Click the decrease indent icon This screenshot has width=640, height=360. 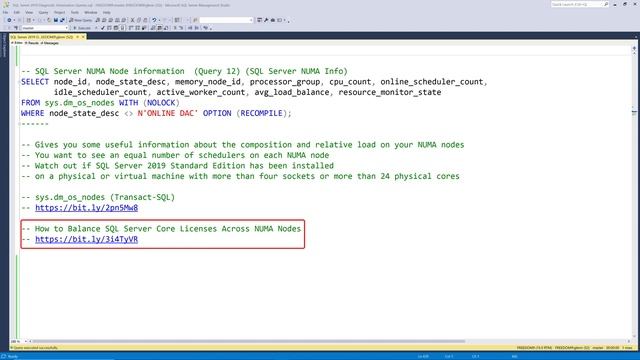pos(190,28)
